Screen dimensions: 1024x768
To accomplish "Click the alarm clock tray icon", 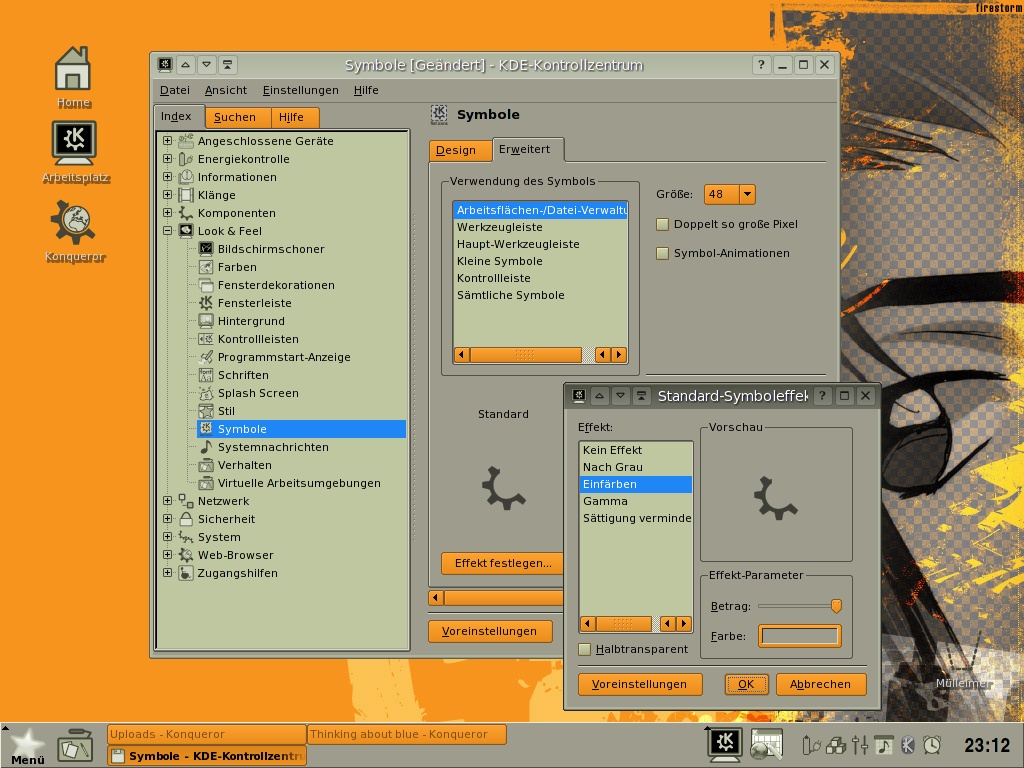I will [x=932, y=745].
